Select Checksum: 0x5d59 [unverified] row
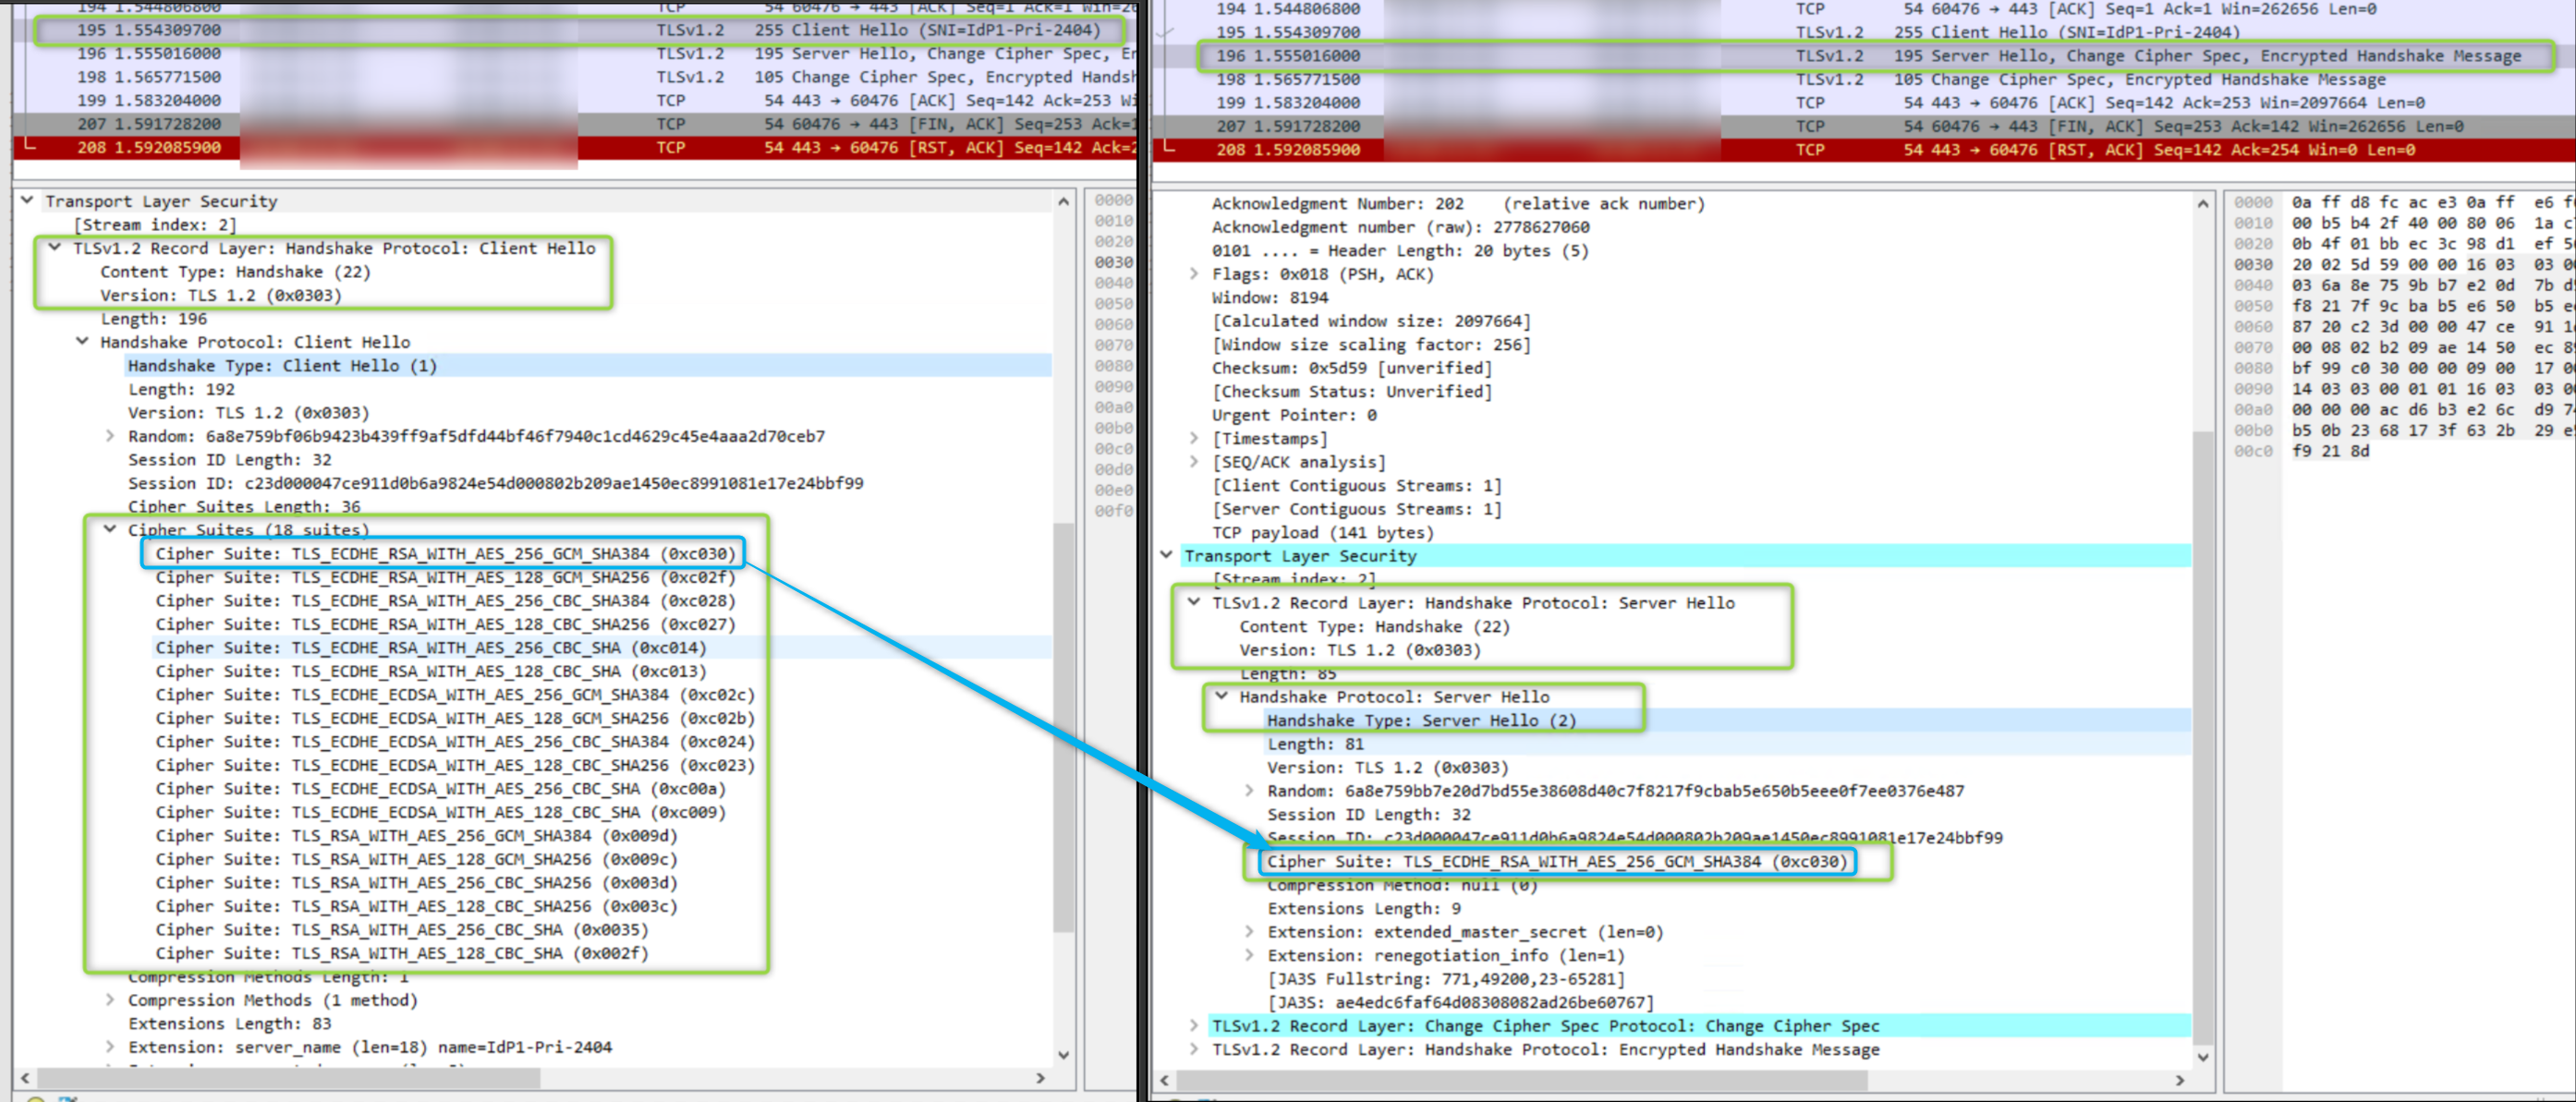This screenshot has width=2576, height=1102. coord(1352,368)
